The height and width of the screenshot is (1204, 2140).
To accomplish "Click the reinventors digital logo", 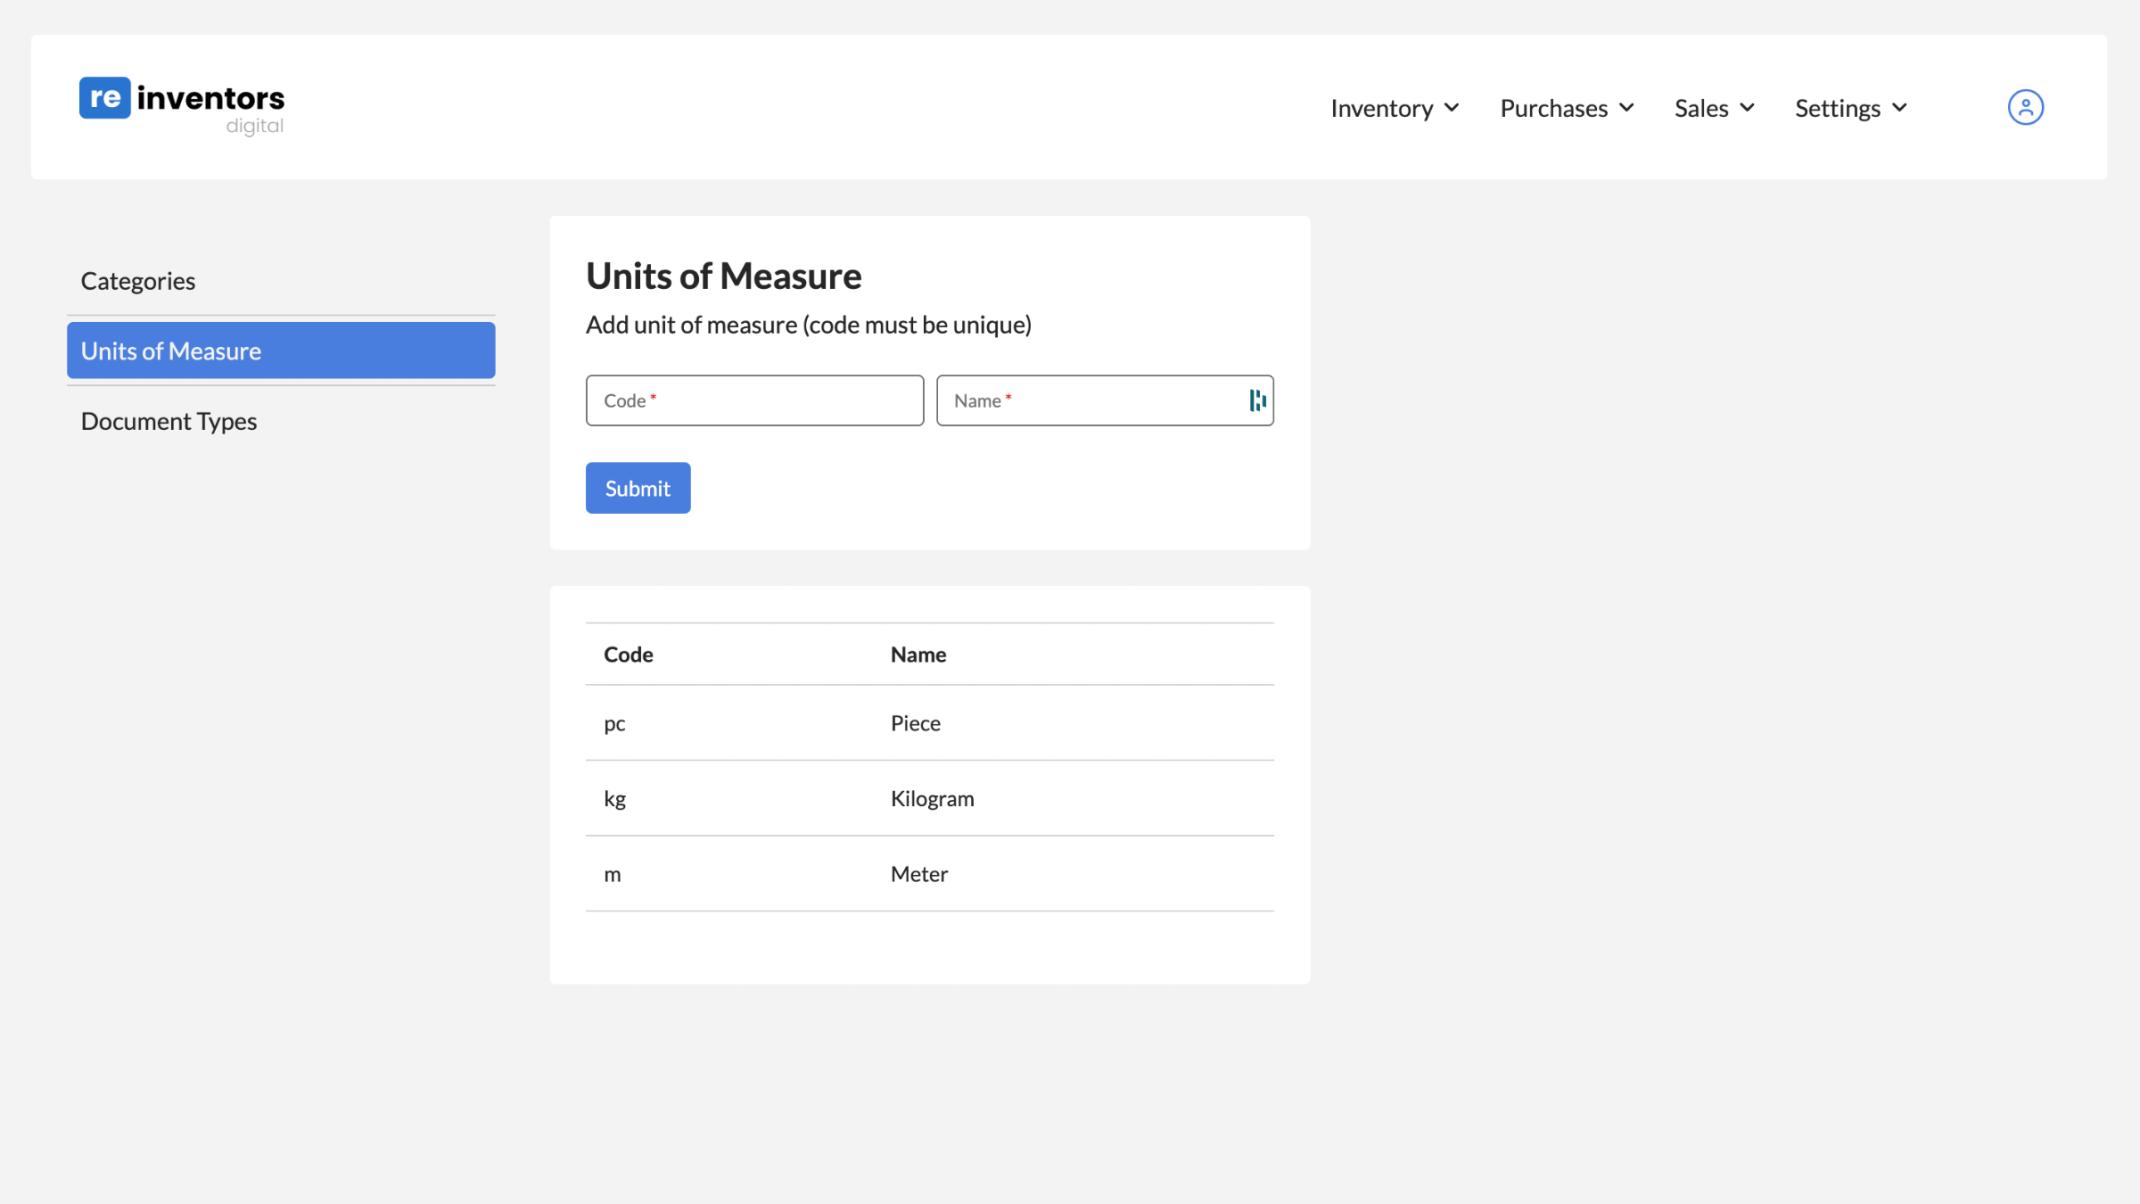I will [182, 106].
